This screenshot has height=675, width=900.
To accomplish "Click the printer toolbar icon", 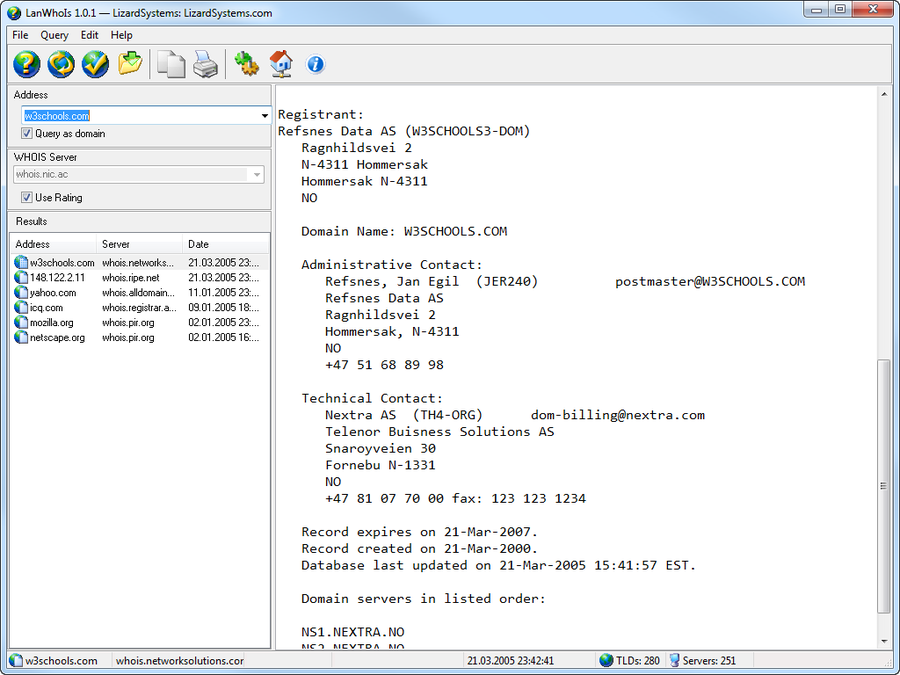I will point(205,64).
